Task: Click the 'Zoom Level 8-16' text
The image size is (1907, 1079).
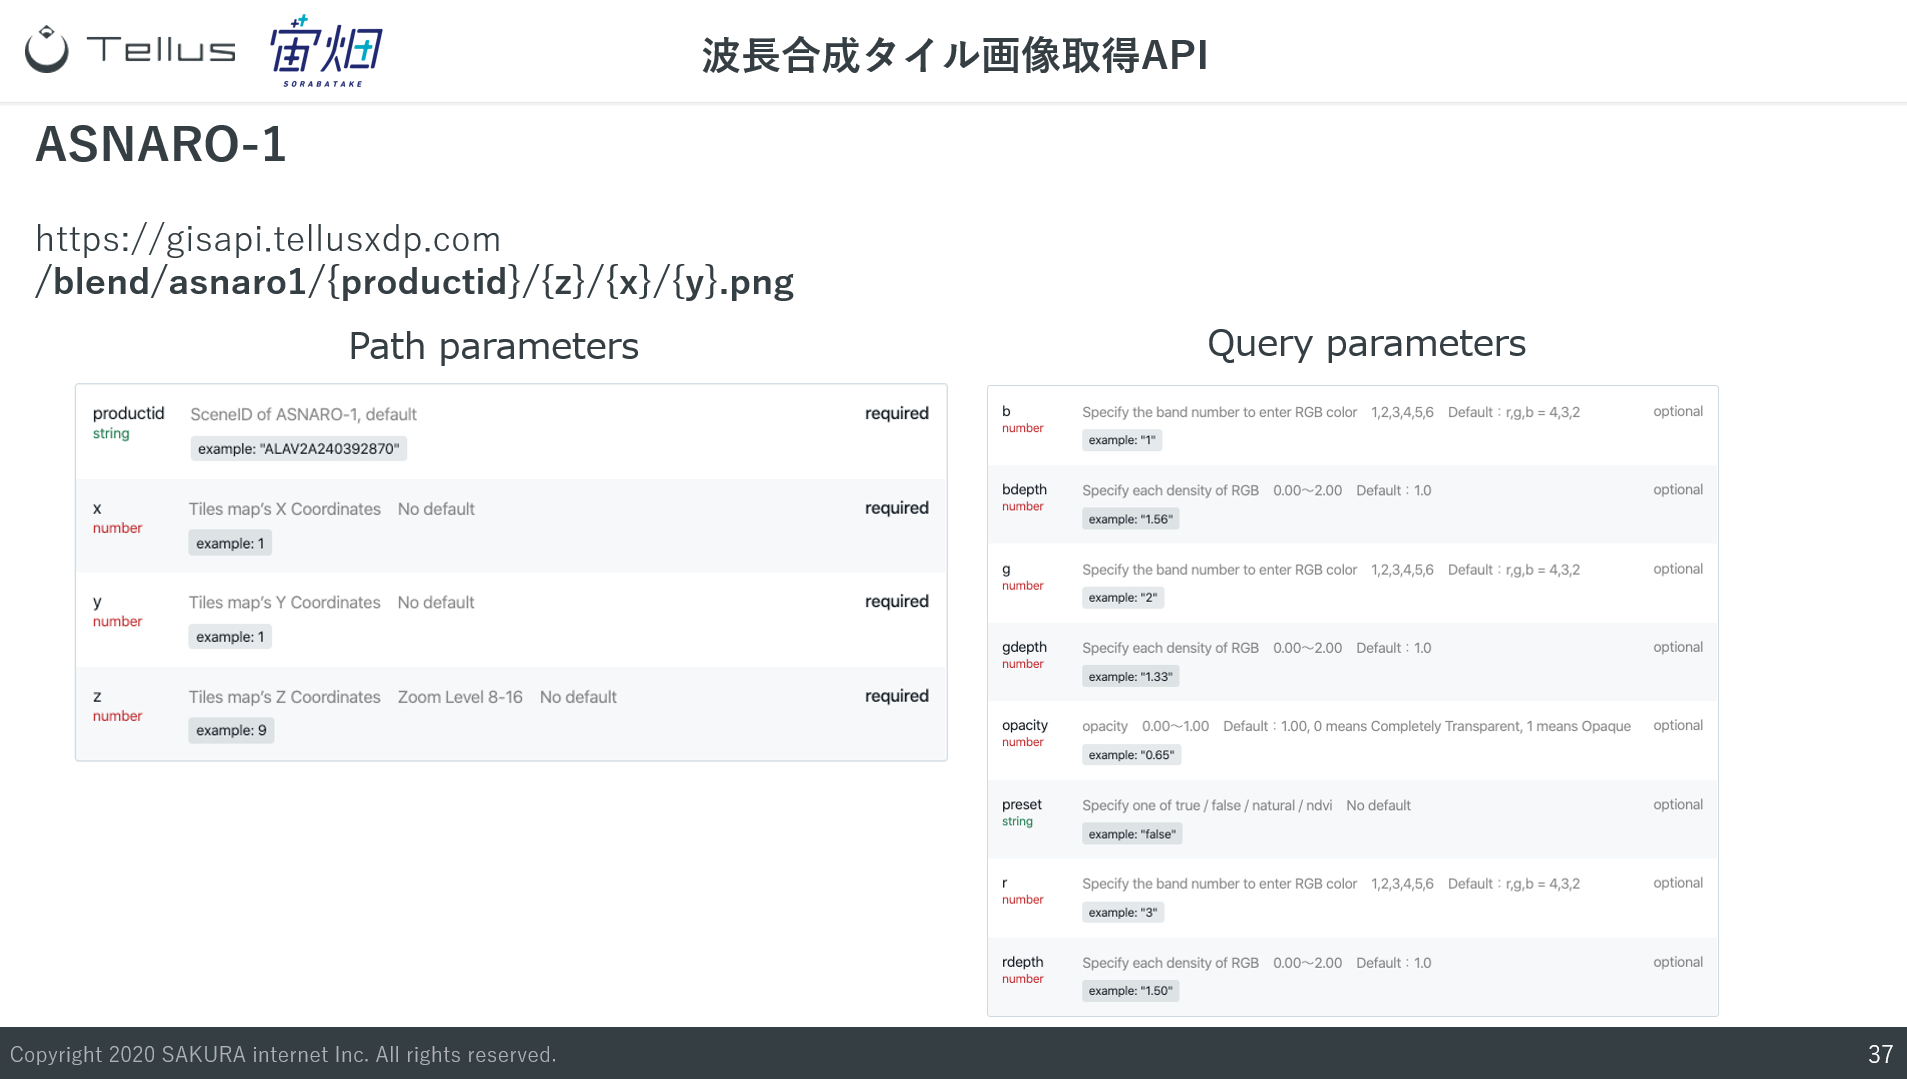Action: pos(460,697)
